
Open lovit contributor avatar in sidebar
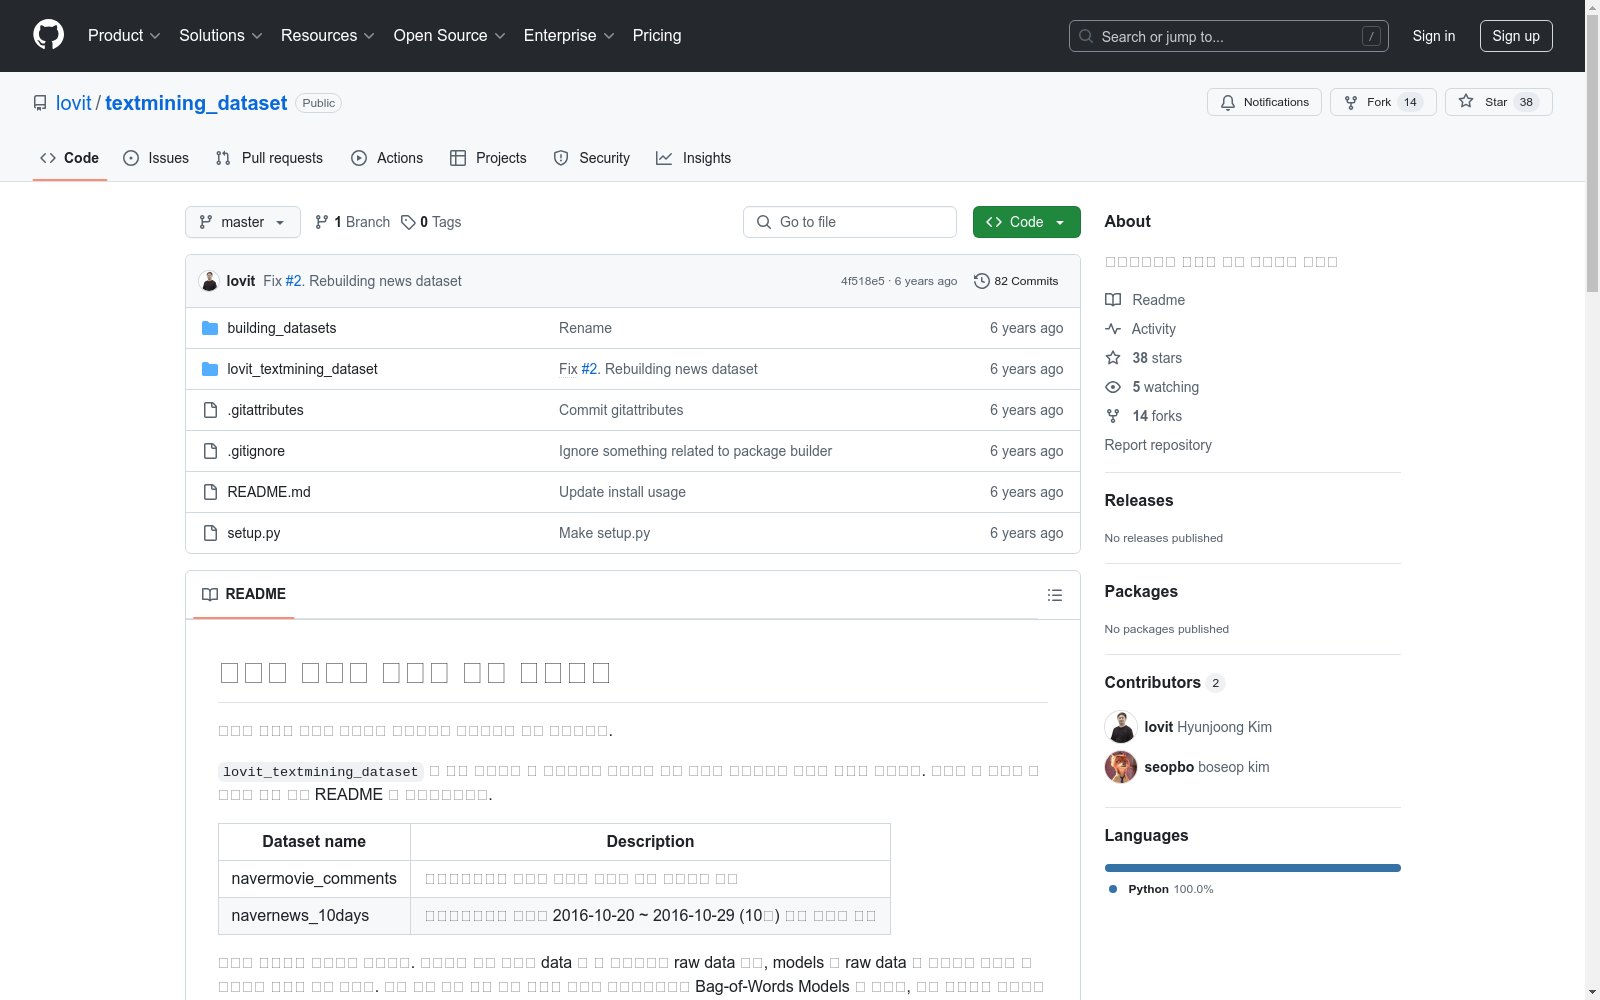pos(1121,727)
